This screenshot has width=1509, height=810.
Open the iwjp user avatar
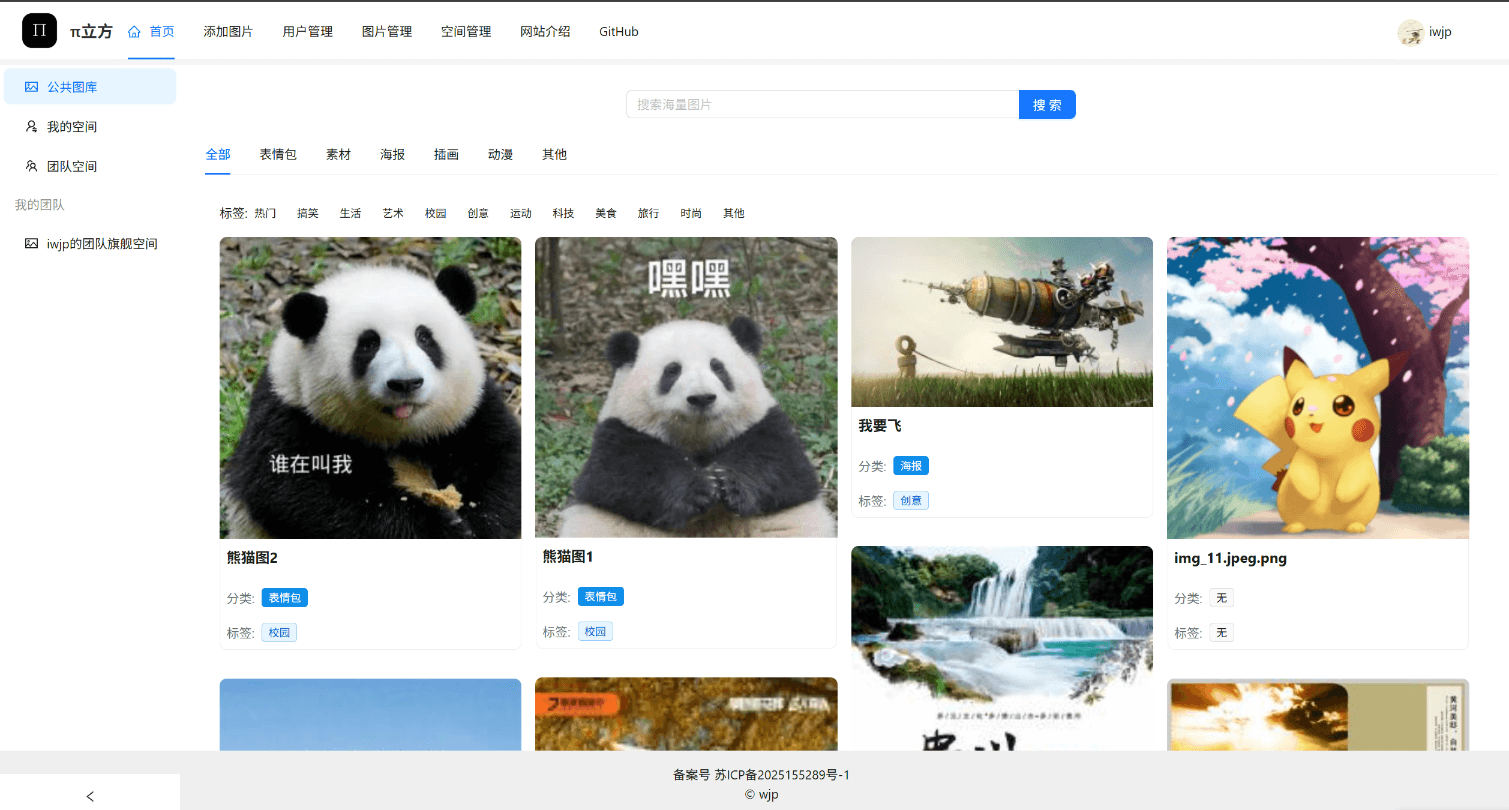point(1410,32)
